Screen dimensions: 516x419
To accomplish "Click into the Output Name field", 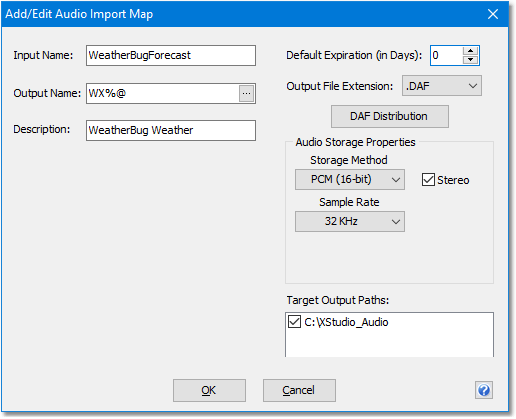I will (x=163, y=93).
